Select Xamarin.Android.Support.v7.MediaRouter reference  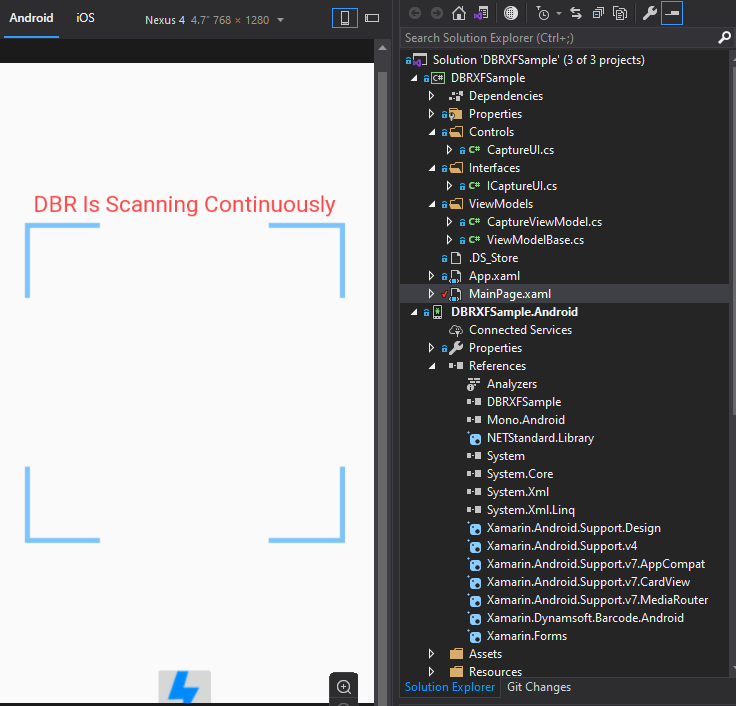point(597,600)
